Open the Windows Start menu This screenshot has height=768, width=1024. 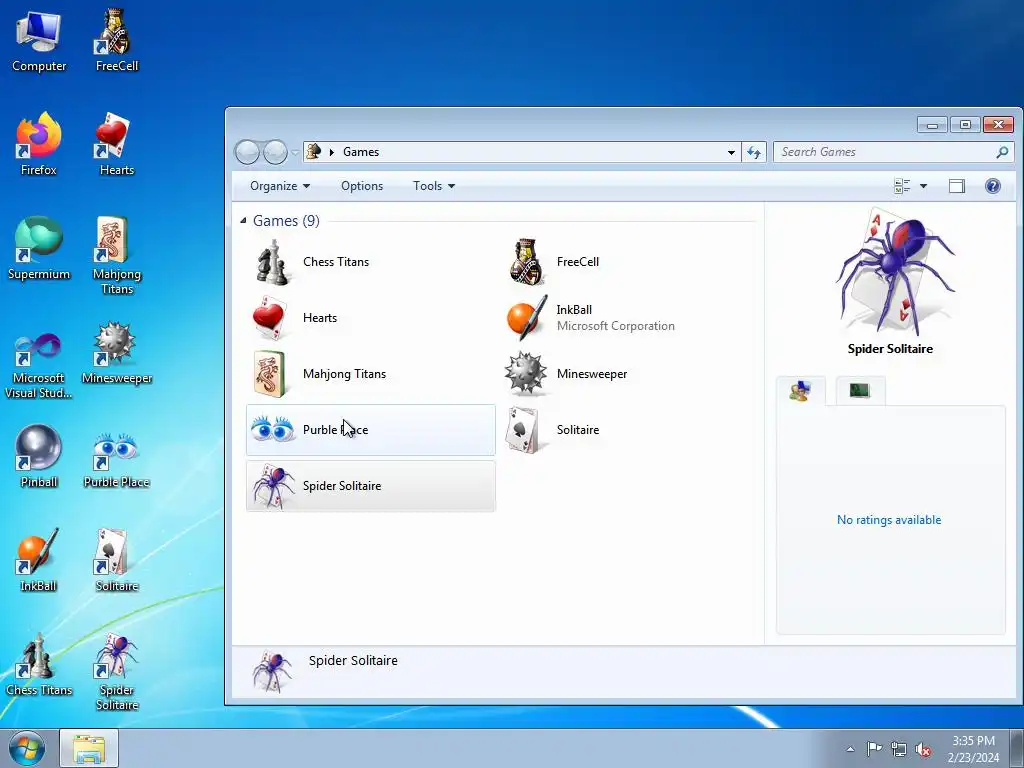[x=27, y=749]
